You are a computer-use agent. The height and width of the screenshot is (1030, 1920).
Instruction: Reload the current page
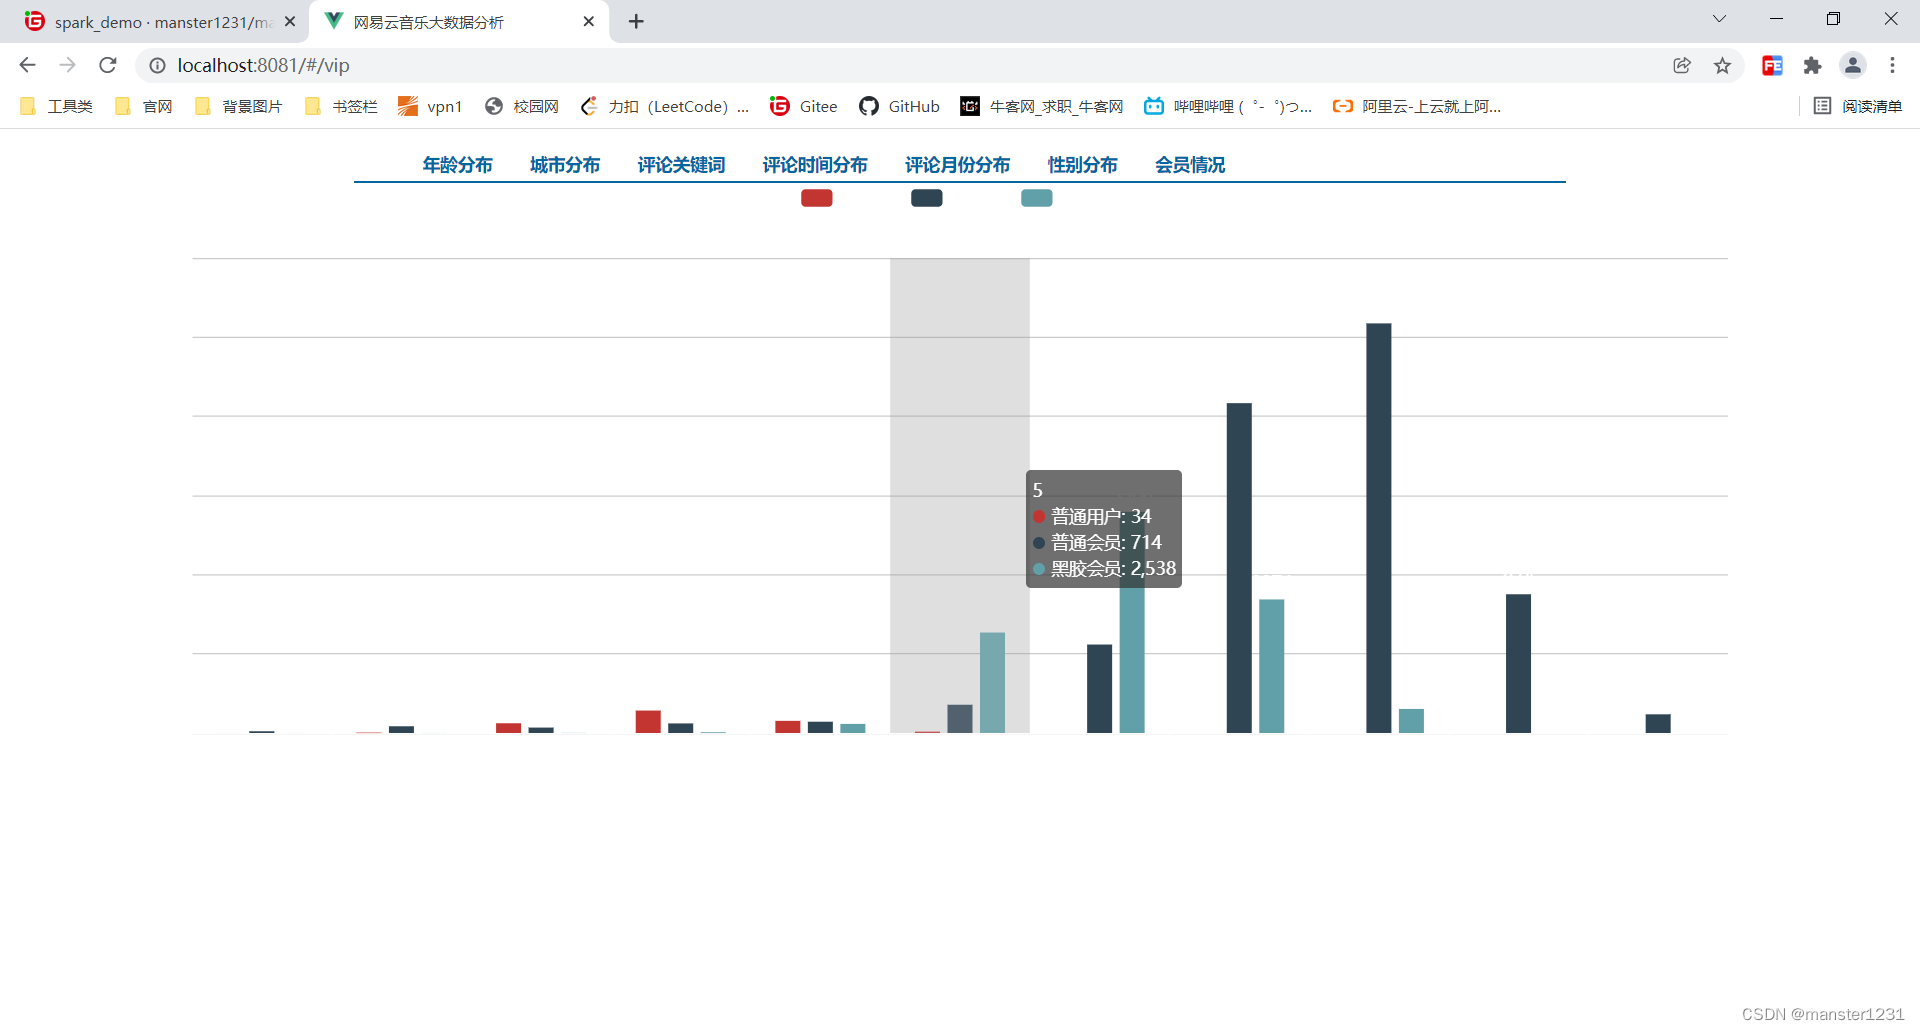108,65
